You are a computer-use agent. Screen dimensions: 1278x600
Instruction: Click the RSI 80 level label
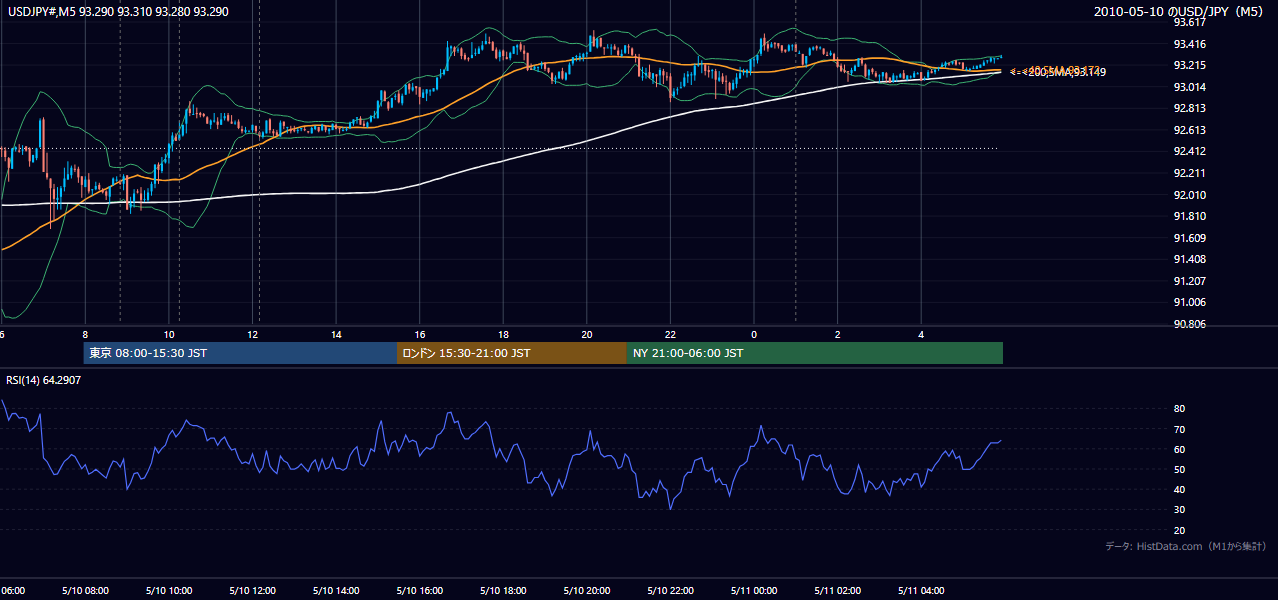pos(1179,409)
